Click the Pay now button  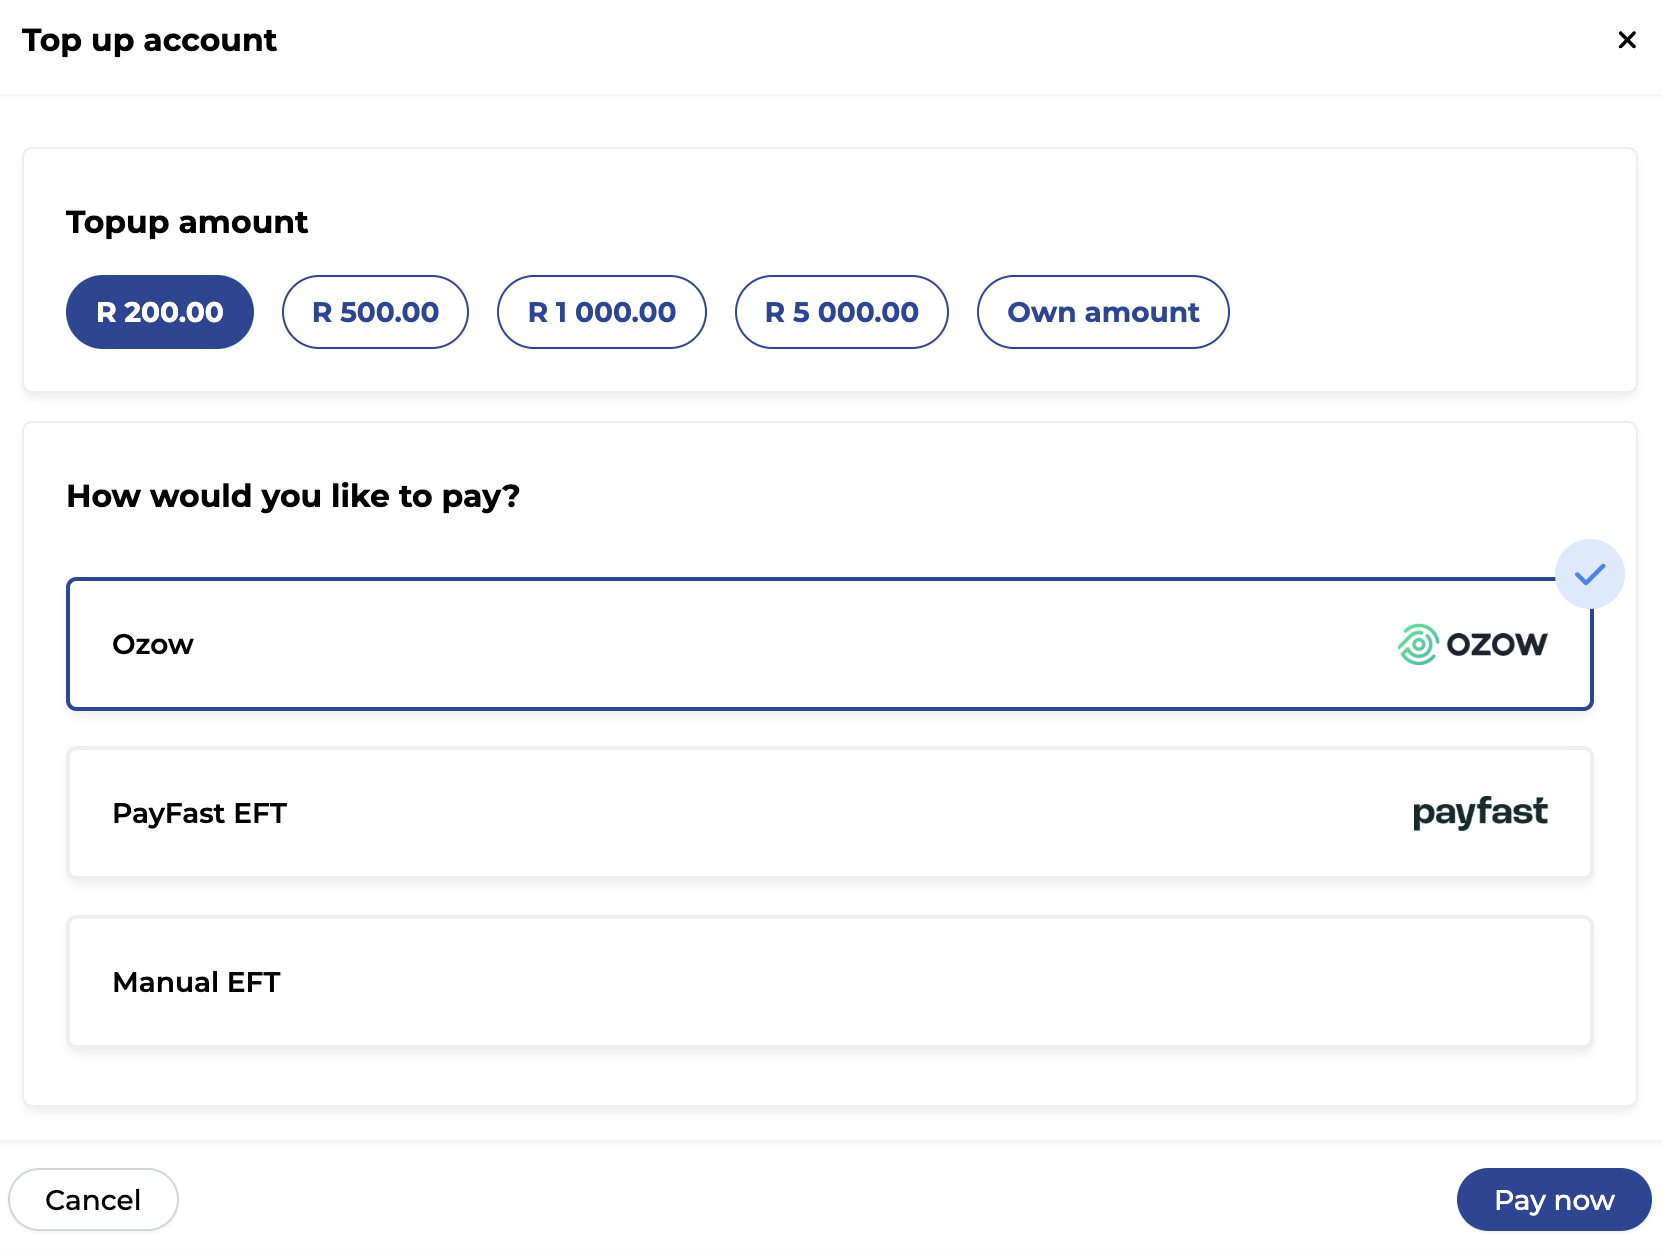point(1554,1199)
